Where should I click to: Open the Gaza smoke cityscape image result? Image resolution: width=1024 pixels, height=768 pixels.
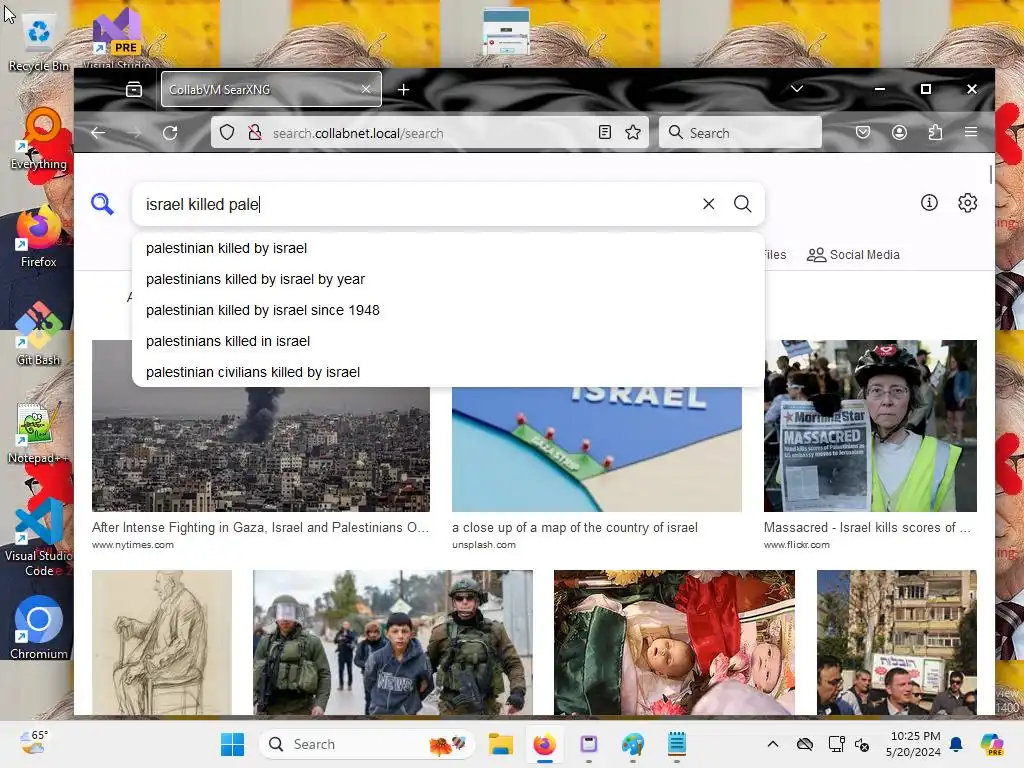click(x=261, y=449)
